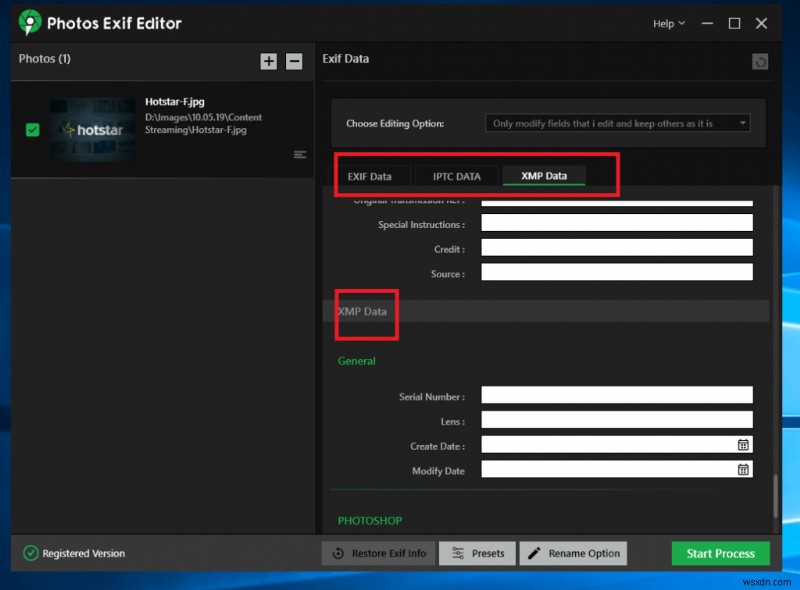Open the editing option dropdown
The height and width of the screenshot is (590, 800).
coord(616,122)
